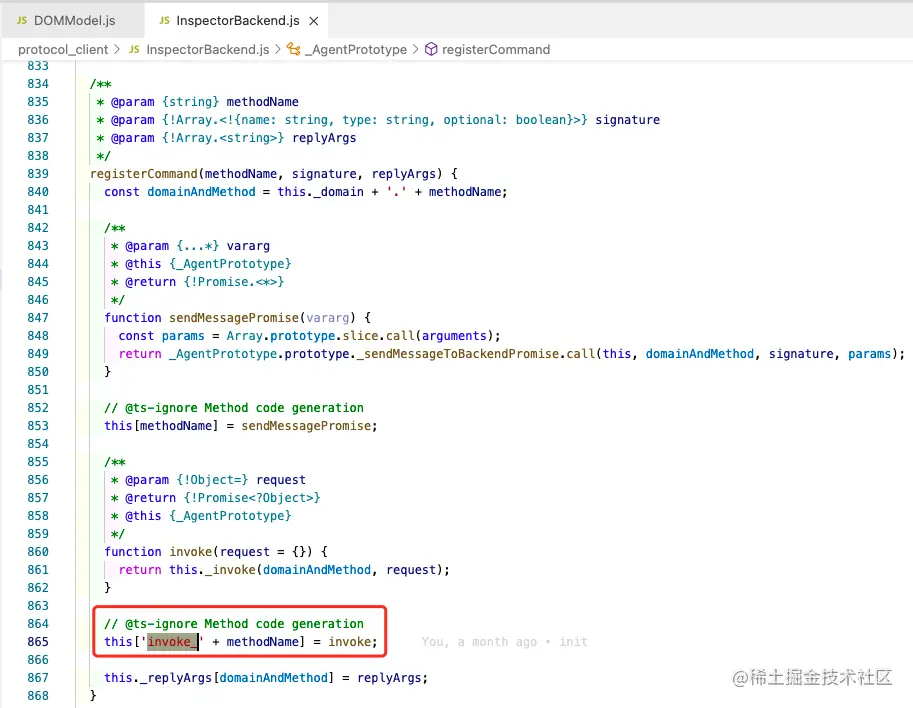The height and width of the screenshot is (708, 913).
Task: Select the InspectorBackend.js tab
Action: pos(237,21)
